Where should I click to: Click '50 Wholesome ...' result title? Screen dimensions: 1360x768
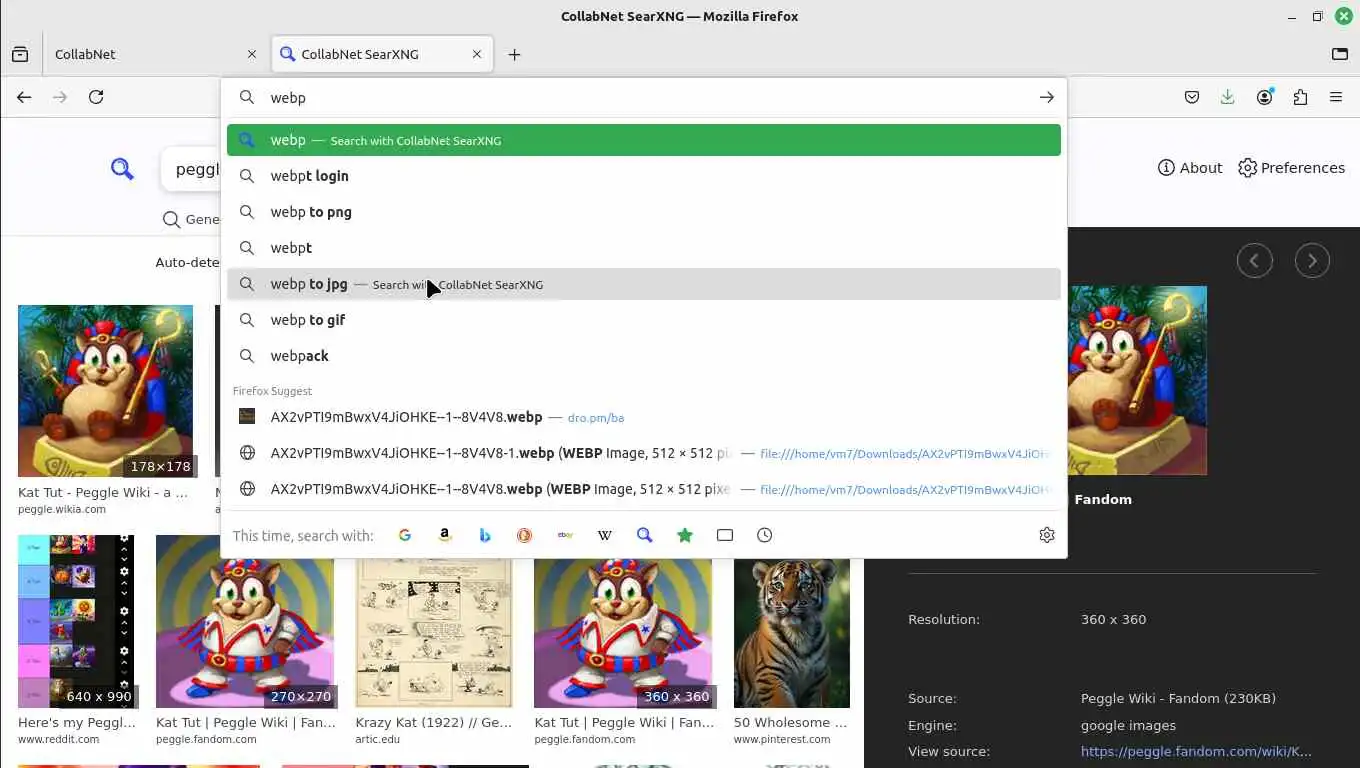(x=790, y=722)
